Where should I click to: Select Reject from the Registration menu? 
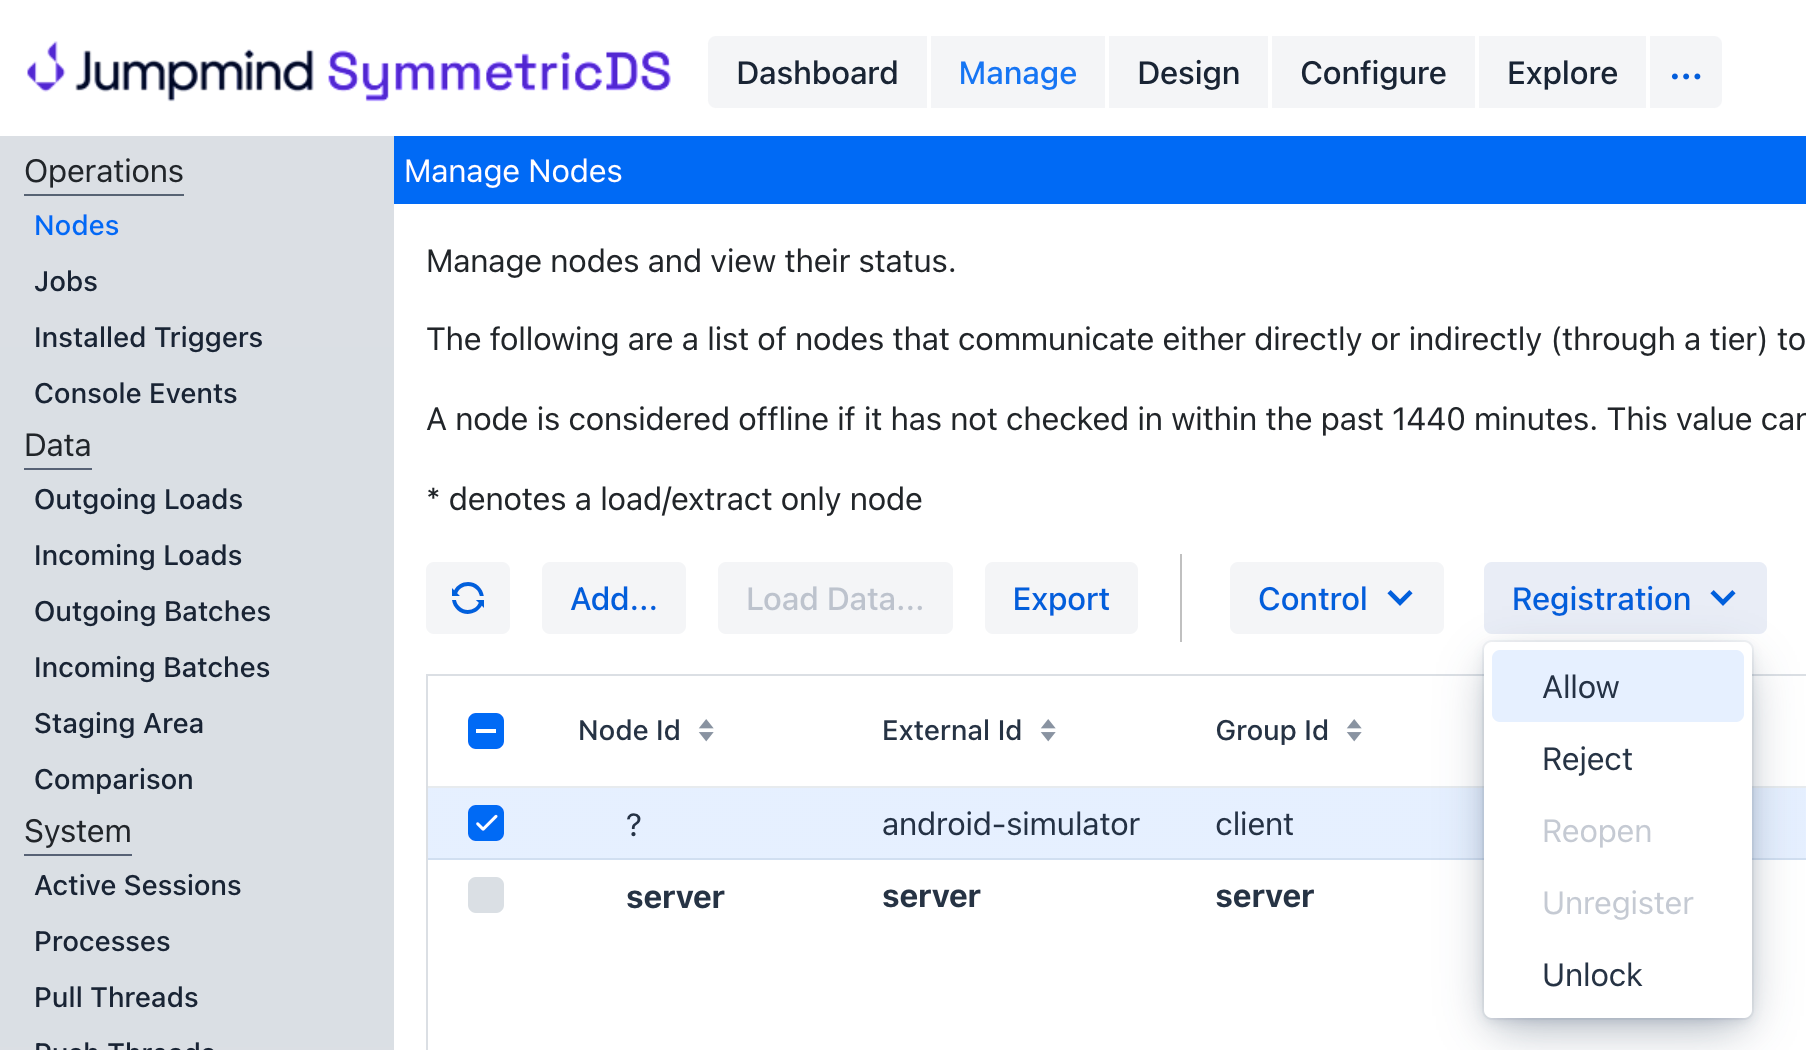pyautogui.click(x=1587, y=759)
